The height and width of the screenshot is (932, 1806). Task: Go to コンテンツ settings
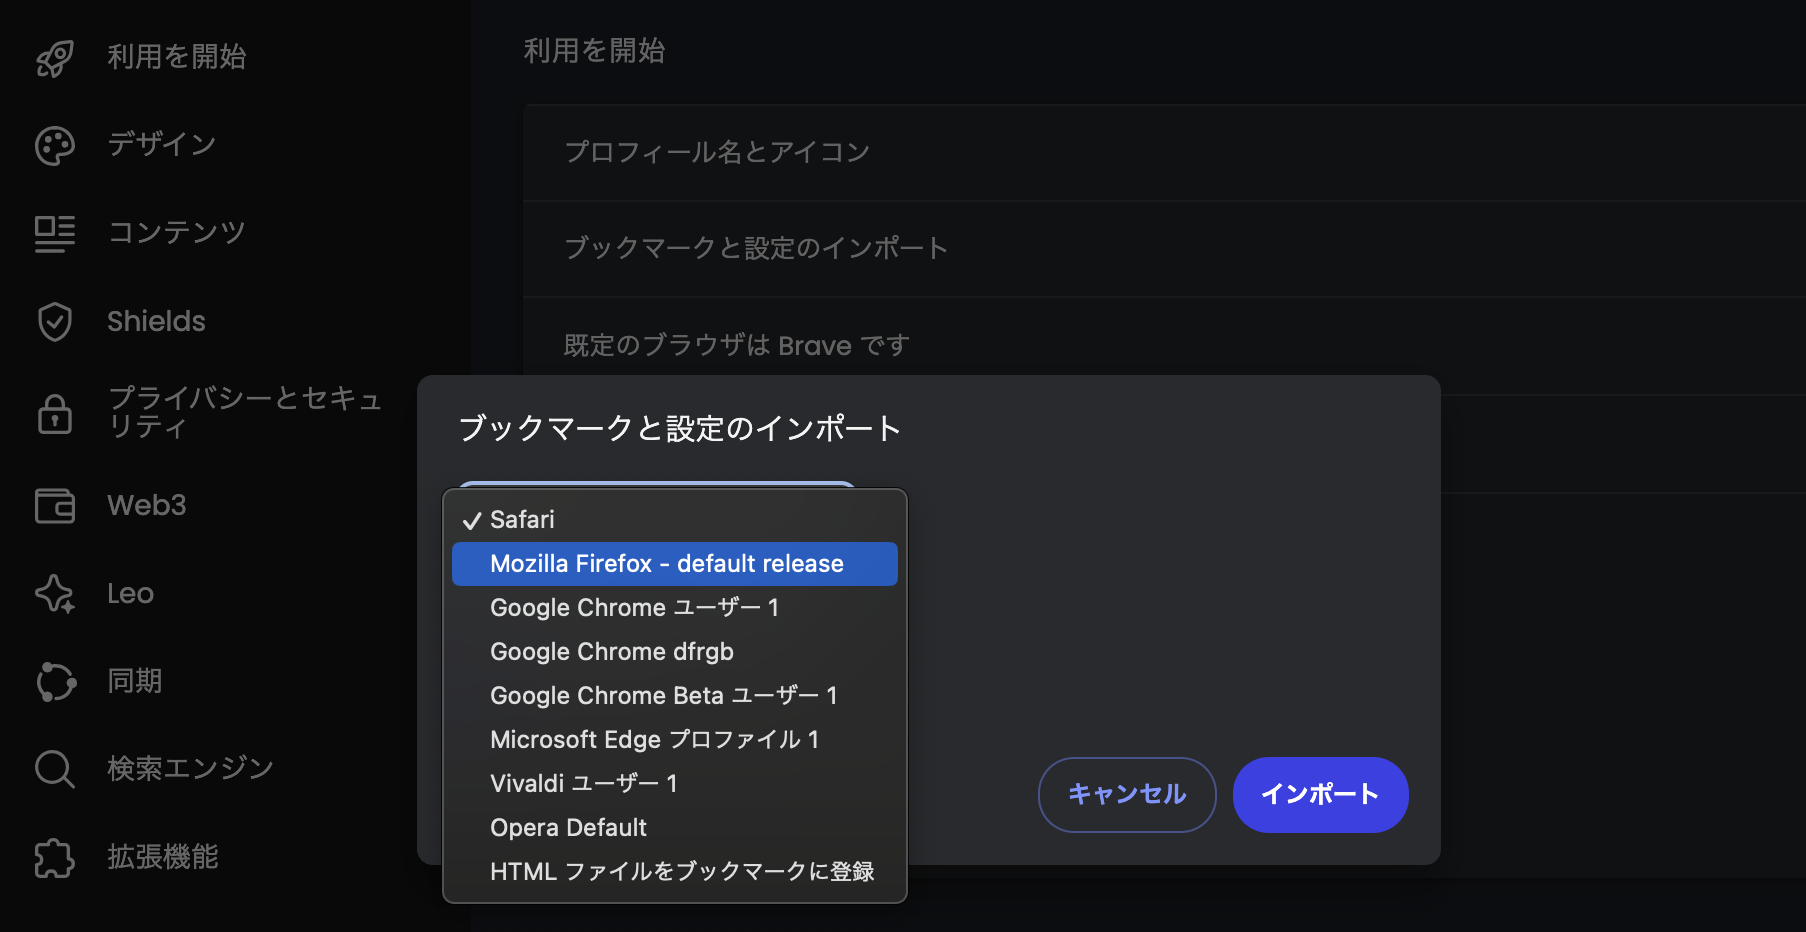coord(177,233)
